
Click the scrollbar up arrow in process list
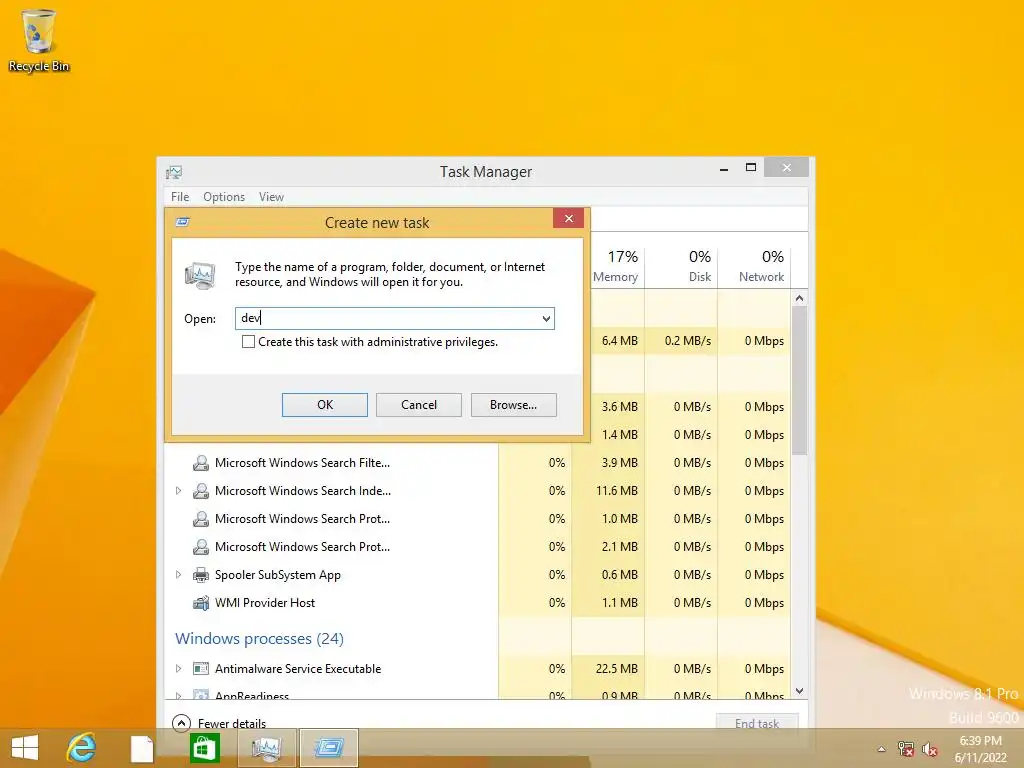pyautogui.click(x=799, y=298)
